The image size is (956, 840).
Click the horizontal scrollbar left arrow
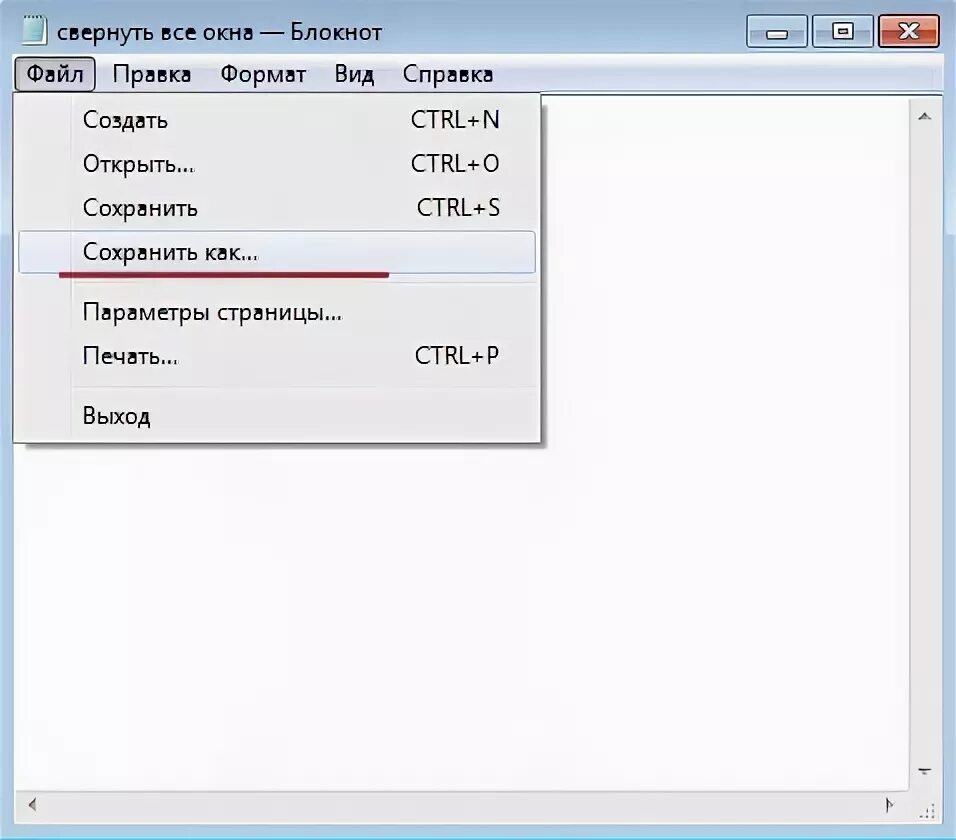pyautogui.click(x=32, y=805)
